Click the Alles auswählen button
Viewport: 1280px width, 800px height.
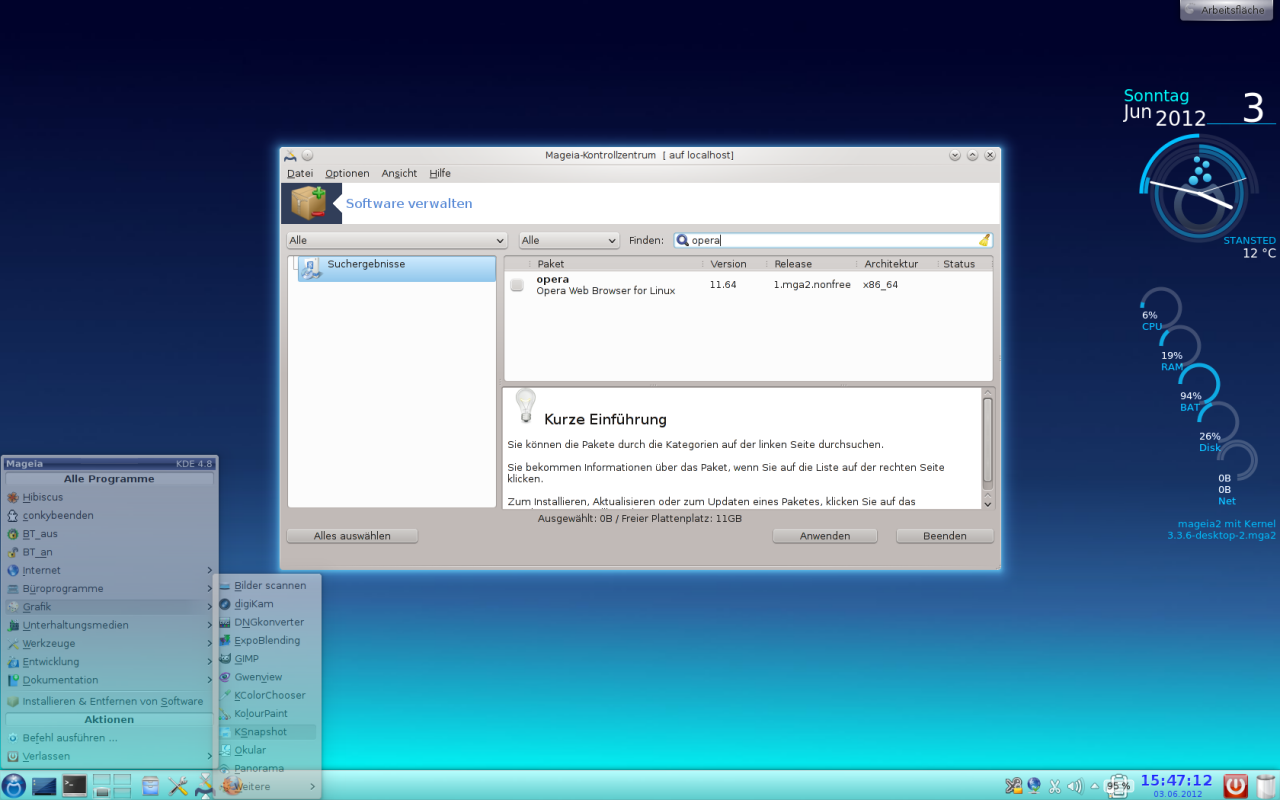pyautogui.click(x=352, y=536)
